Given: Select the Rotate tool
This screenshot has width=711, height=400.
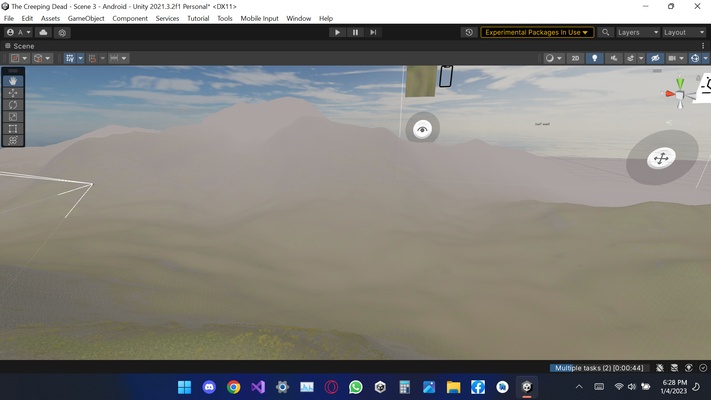Looking at the screenshot, I should 13,105.
